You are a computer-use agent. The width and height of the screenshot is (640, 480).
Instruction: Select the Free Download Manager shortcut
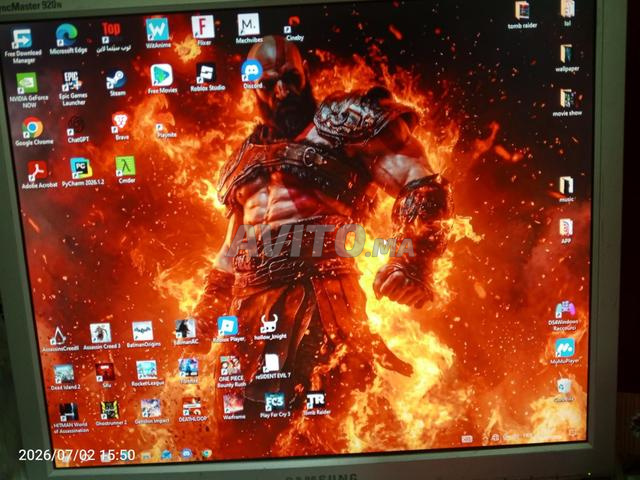pyautogui.click(x=22, y=39)
